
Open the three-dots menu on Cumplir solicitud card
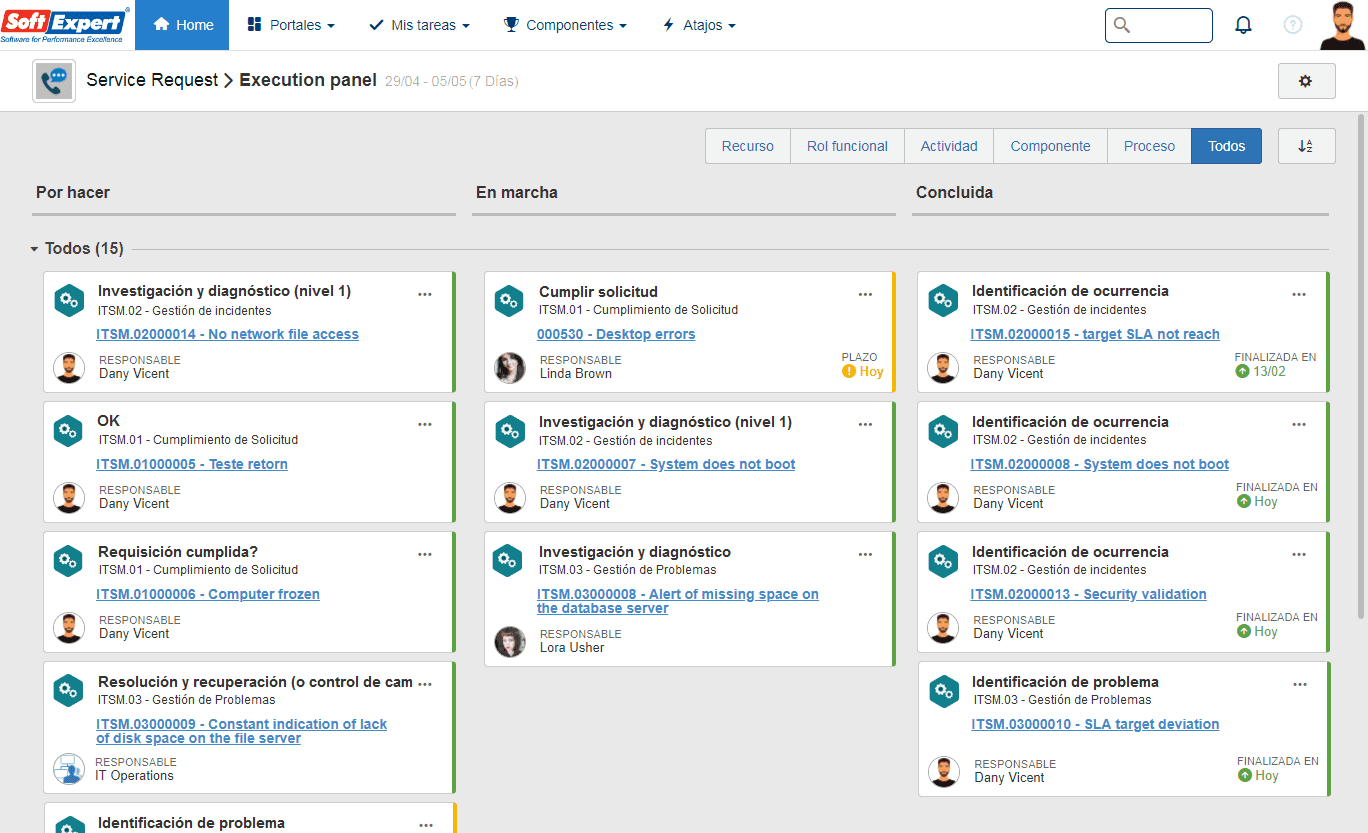[x=866, y=294]
